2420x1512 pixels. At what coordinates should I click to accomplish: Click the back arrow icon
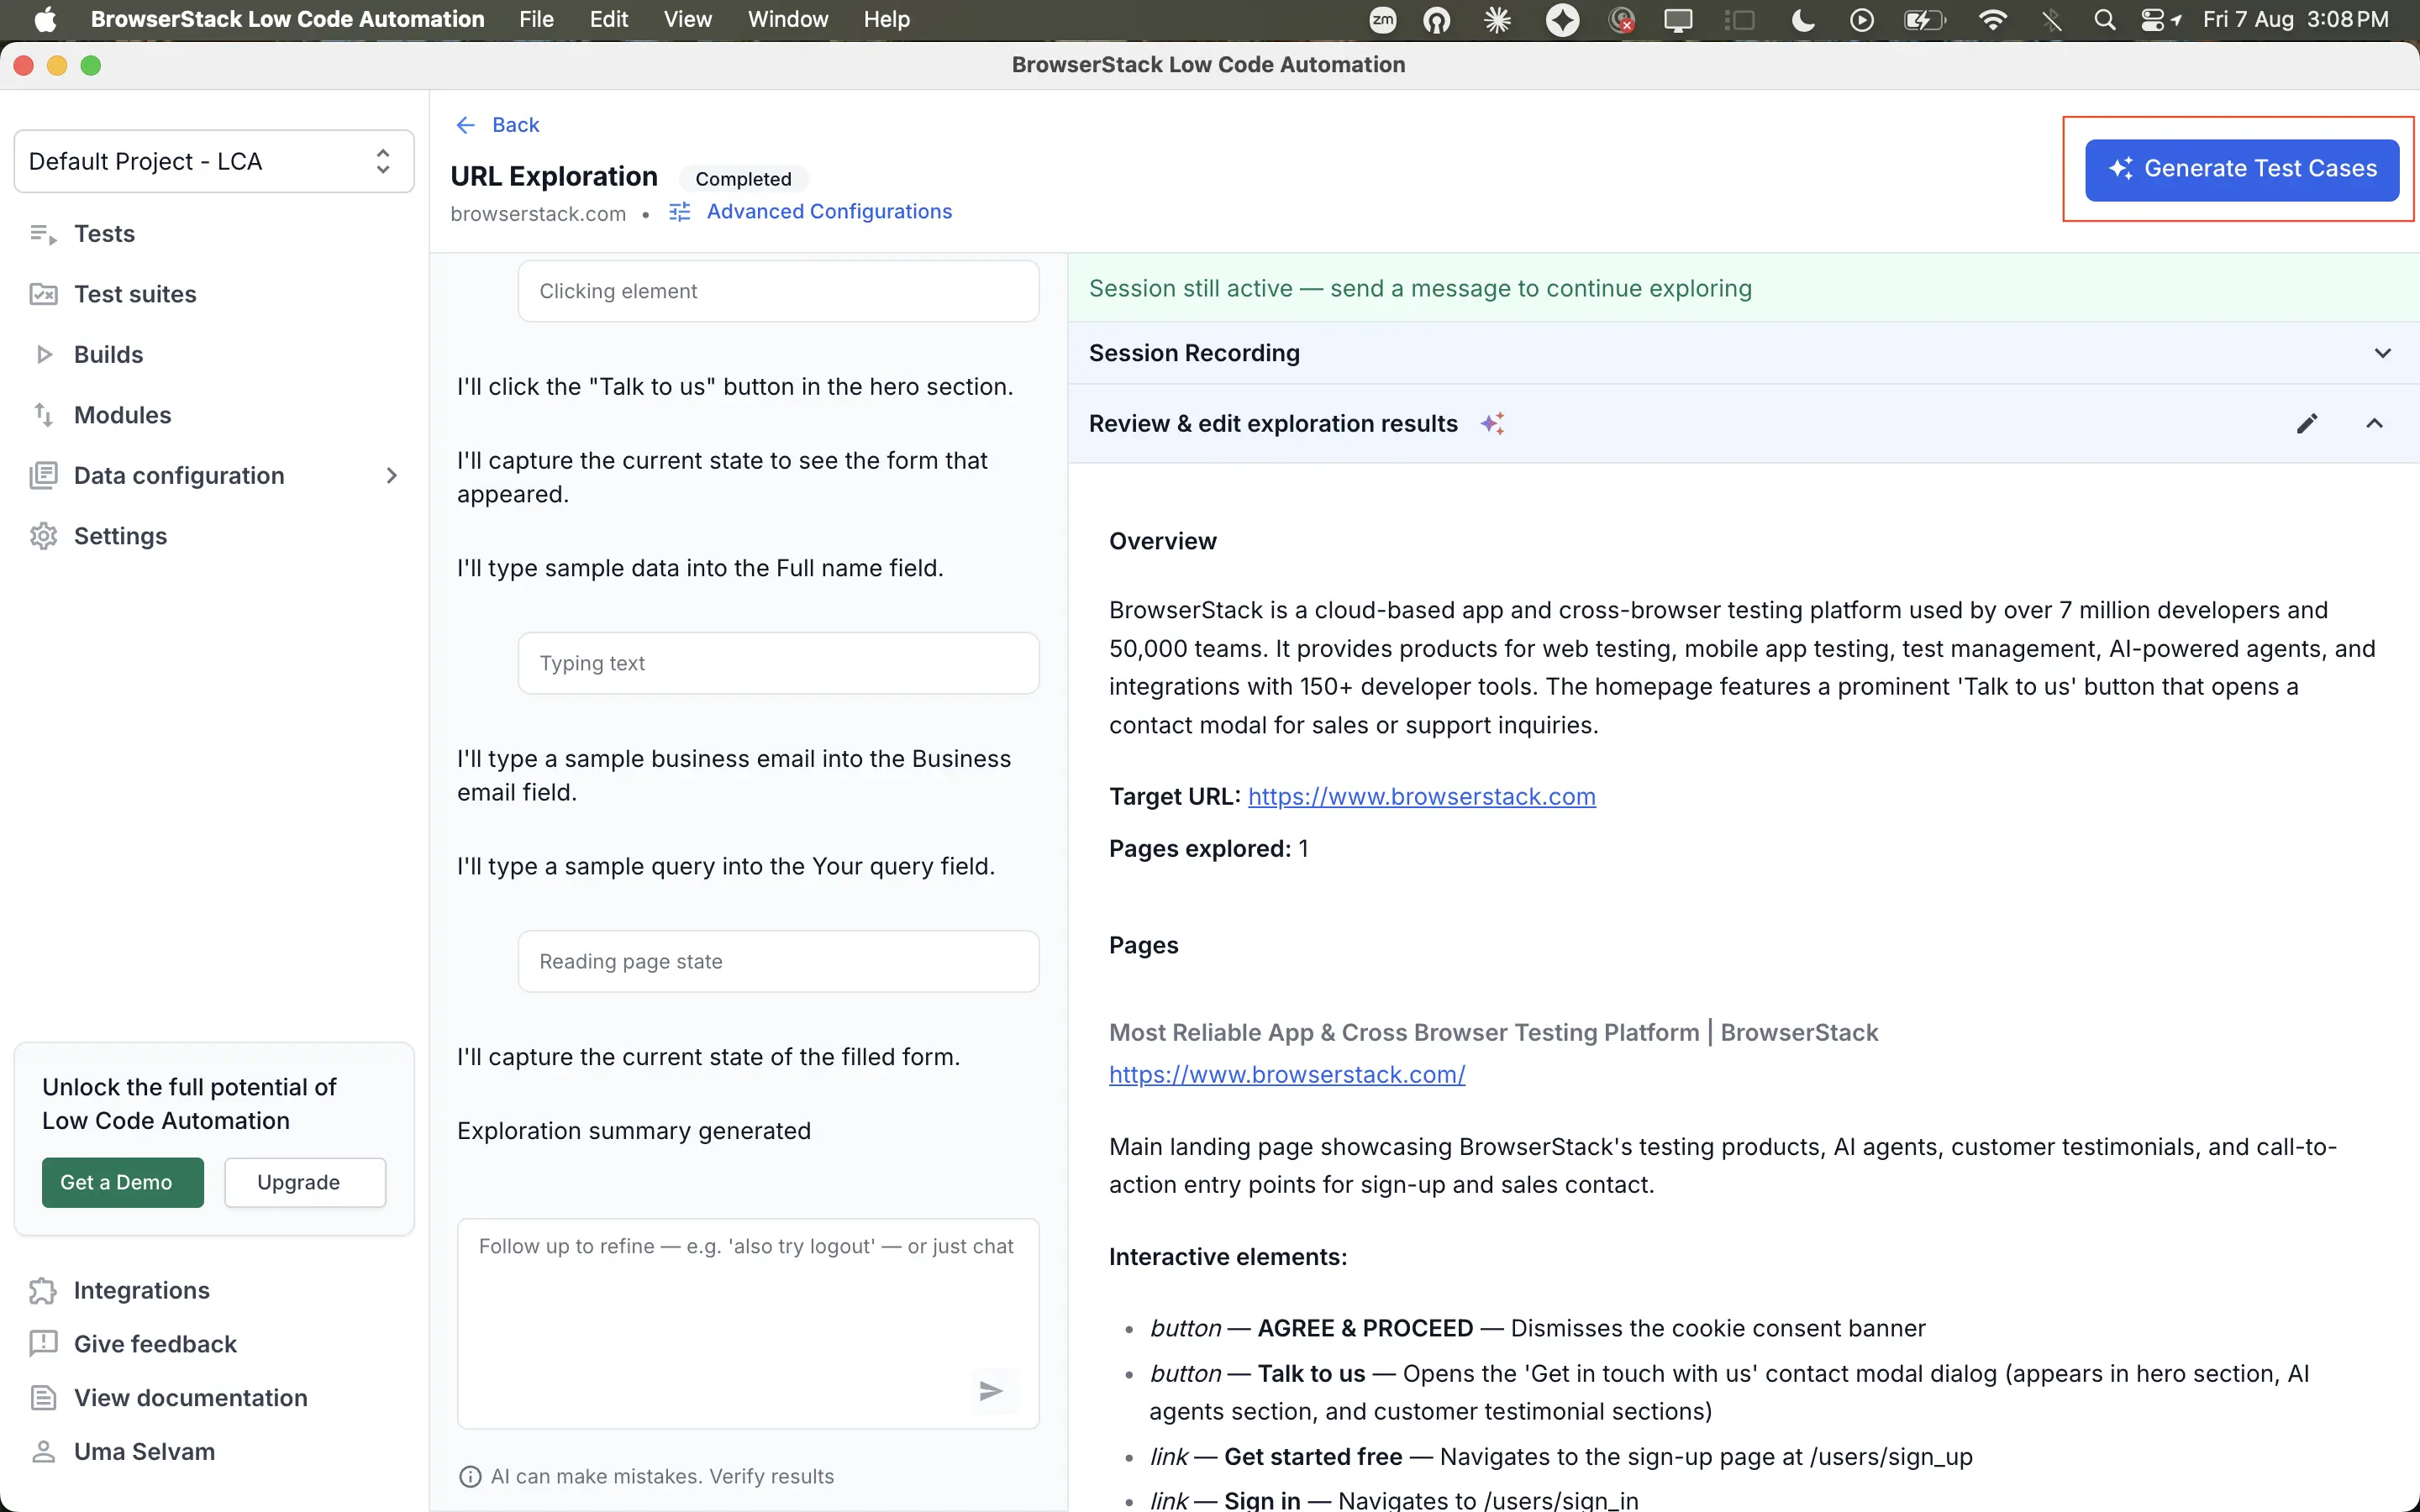pos(466,125)
